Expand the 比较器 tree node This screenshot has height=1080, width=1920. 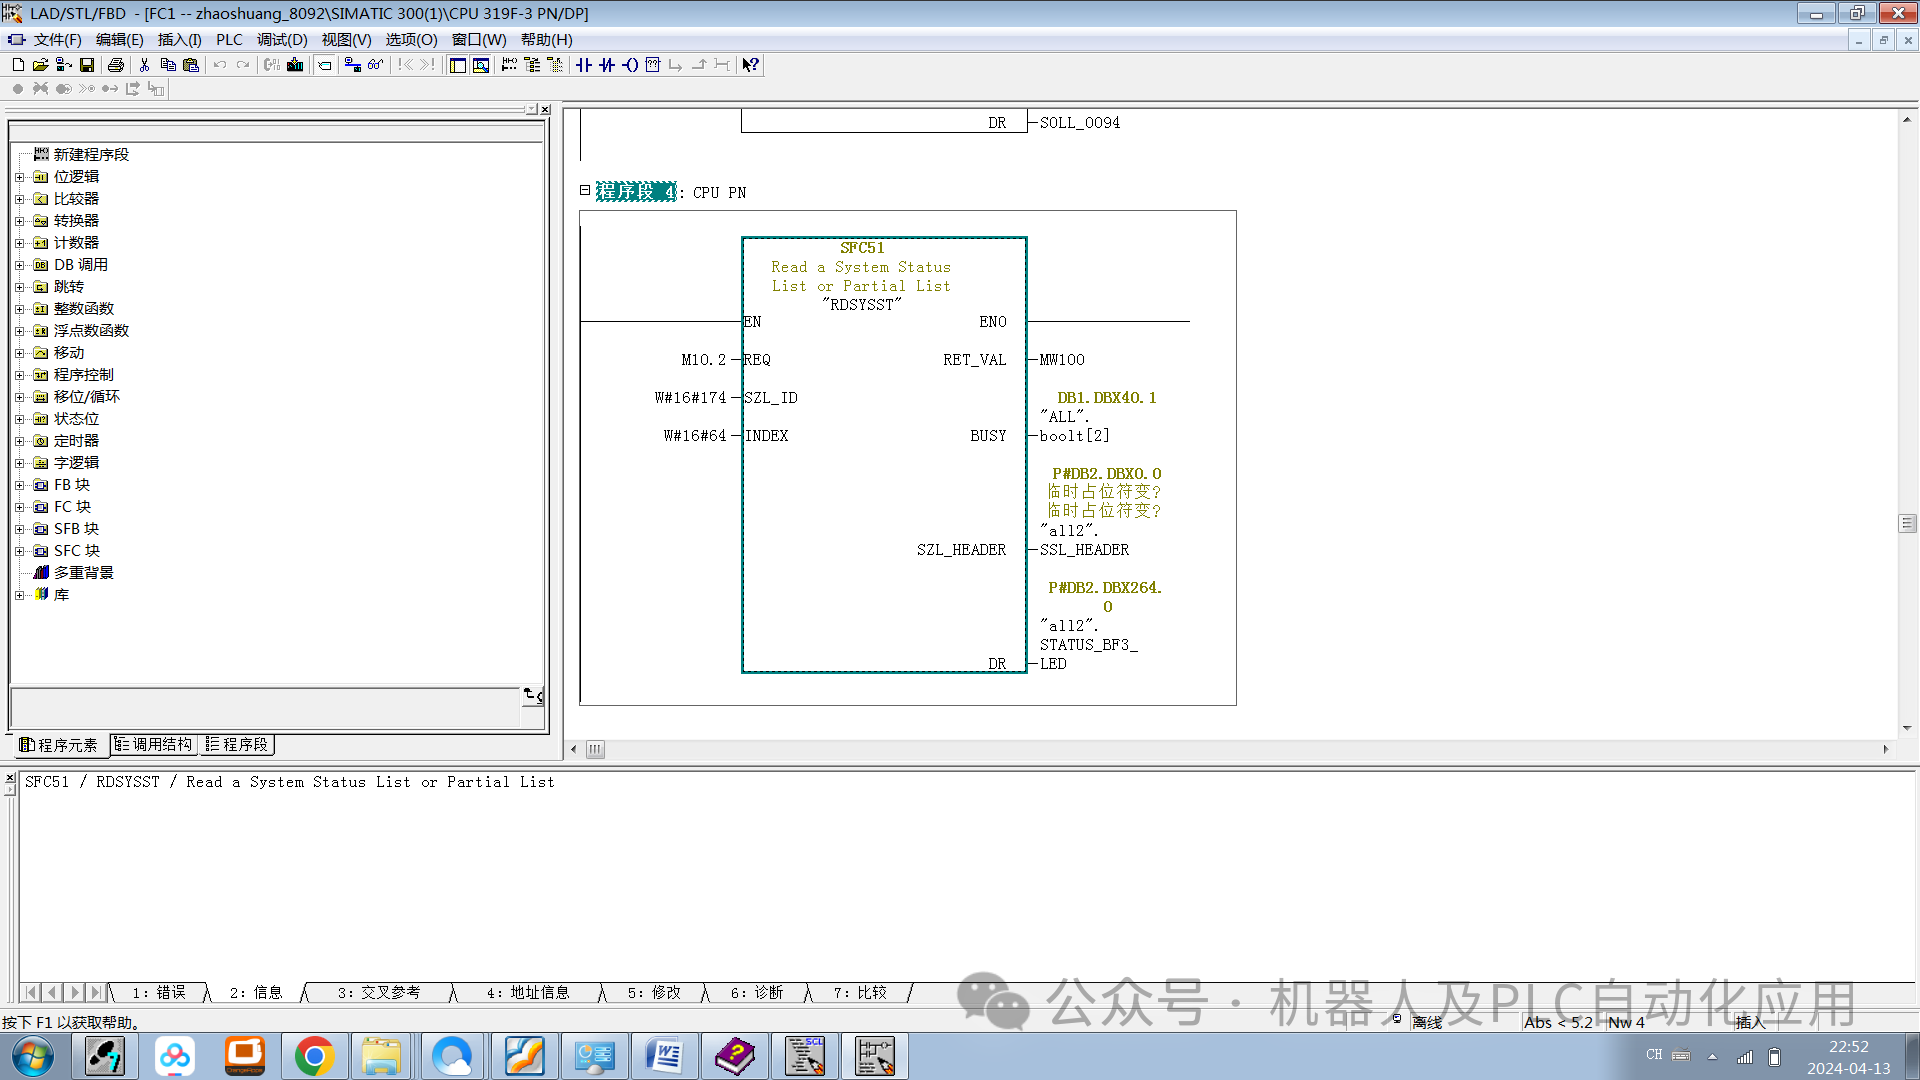pyautogui.click(x=19, y=199)
